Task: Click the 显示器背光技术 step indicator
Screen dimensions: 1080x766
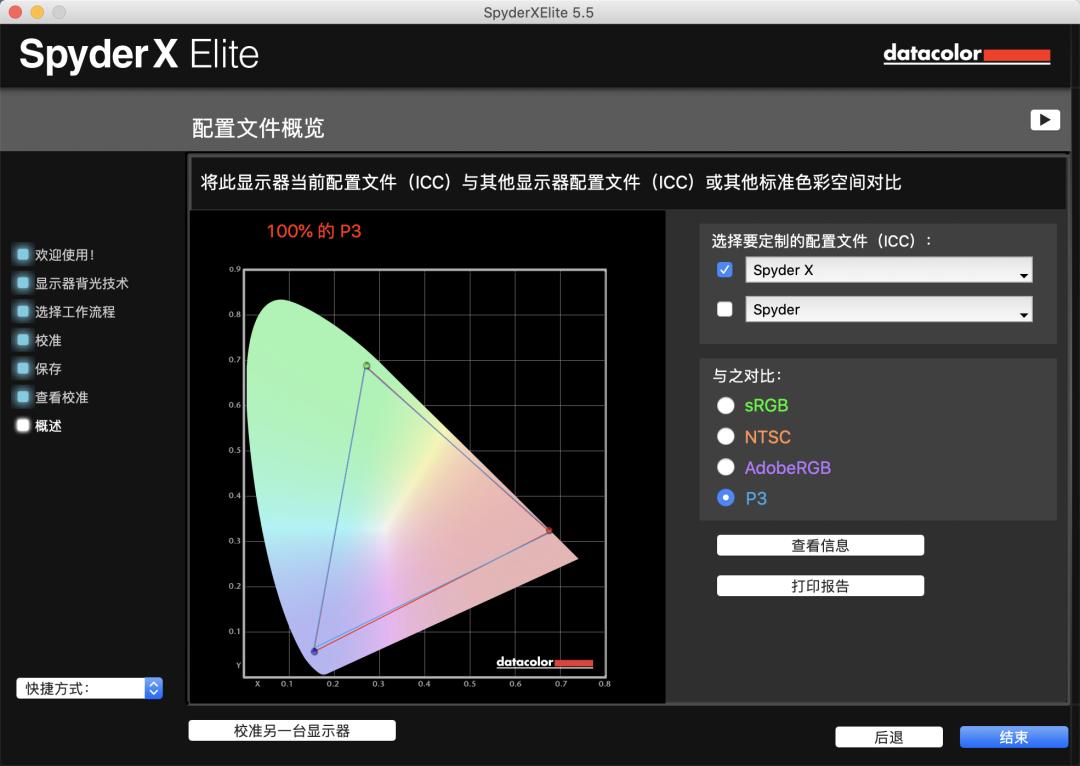Action: coord(23,283)
